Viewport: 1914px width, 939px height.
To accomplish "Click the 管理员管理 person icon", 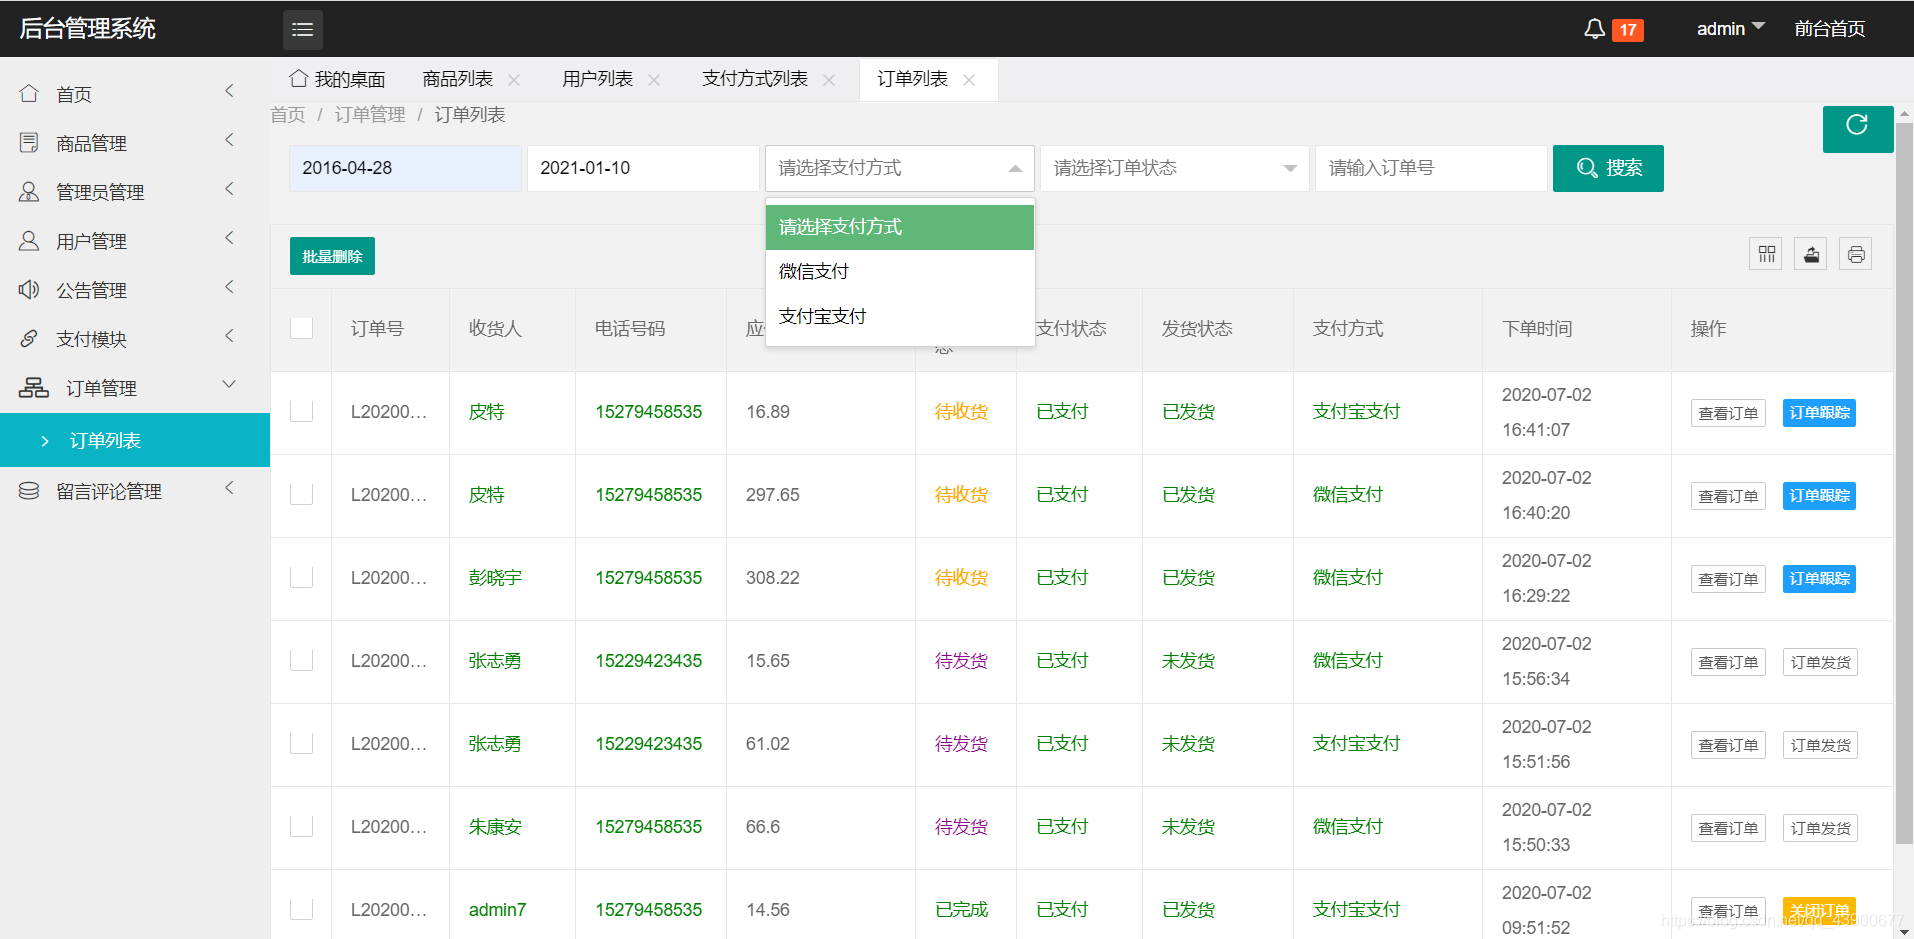I will (29, 191).
